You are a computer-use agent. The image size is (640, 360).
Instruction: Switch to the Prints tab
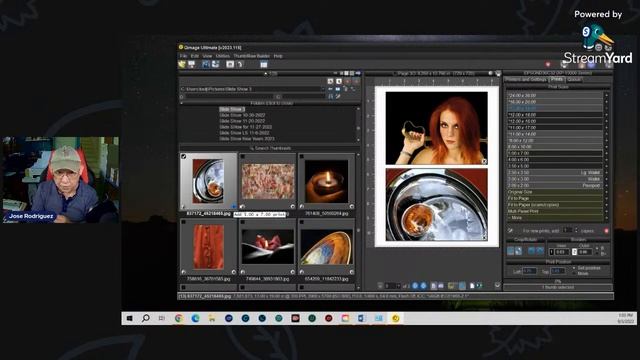[556, 80]
